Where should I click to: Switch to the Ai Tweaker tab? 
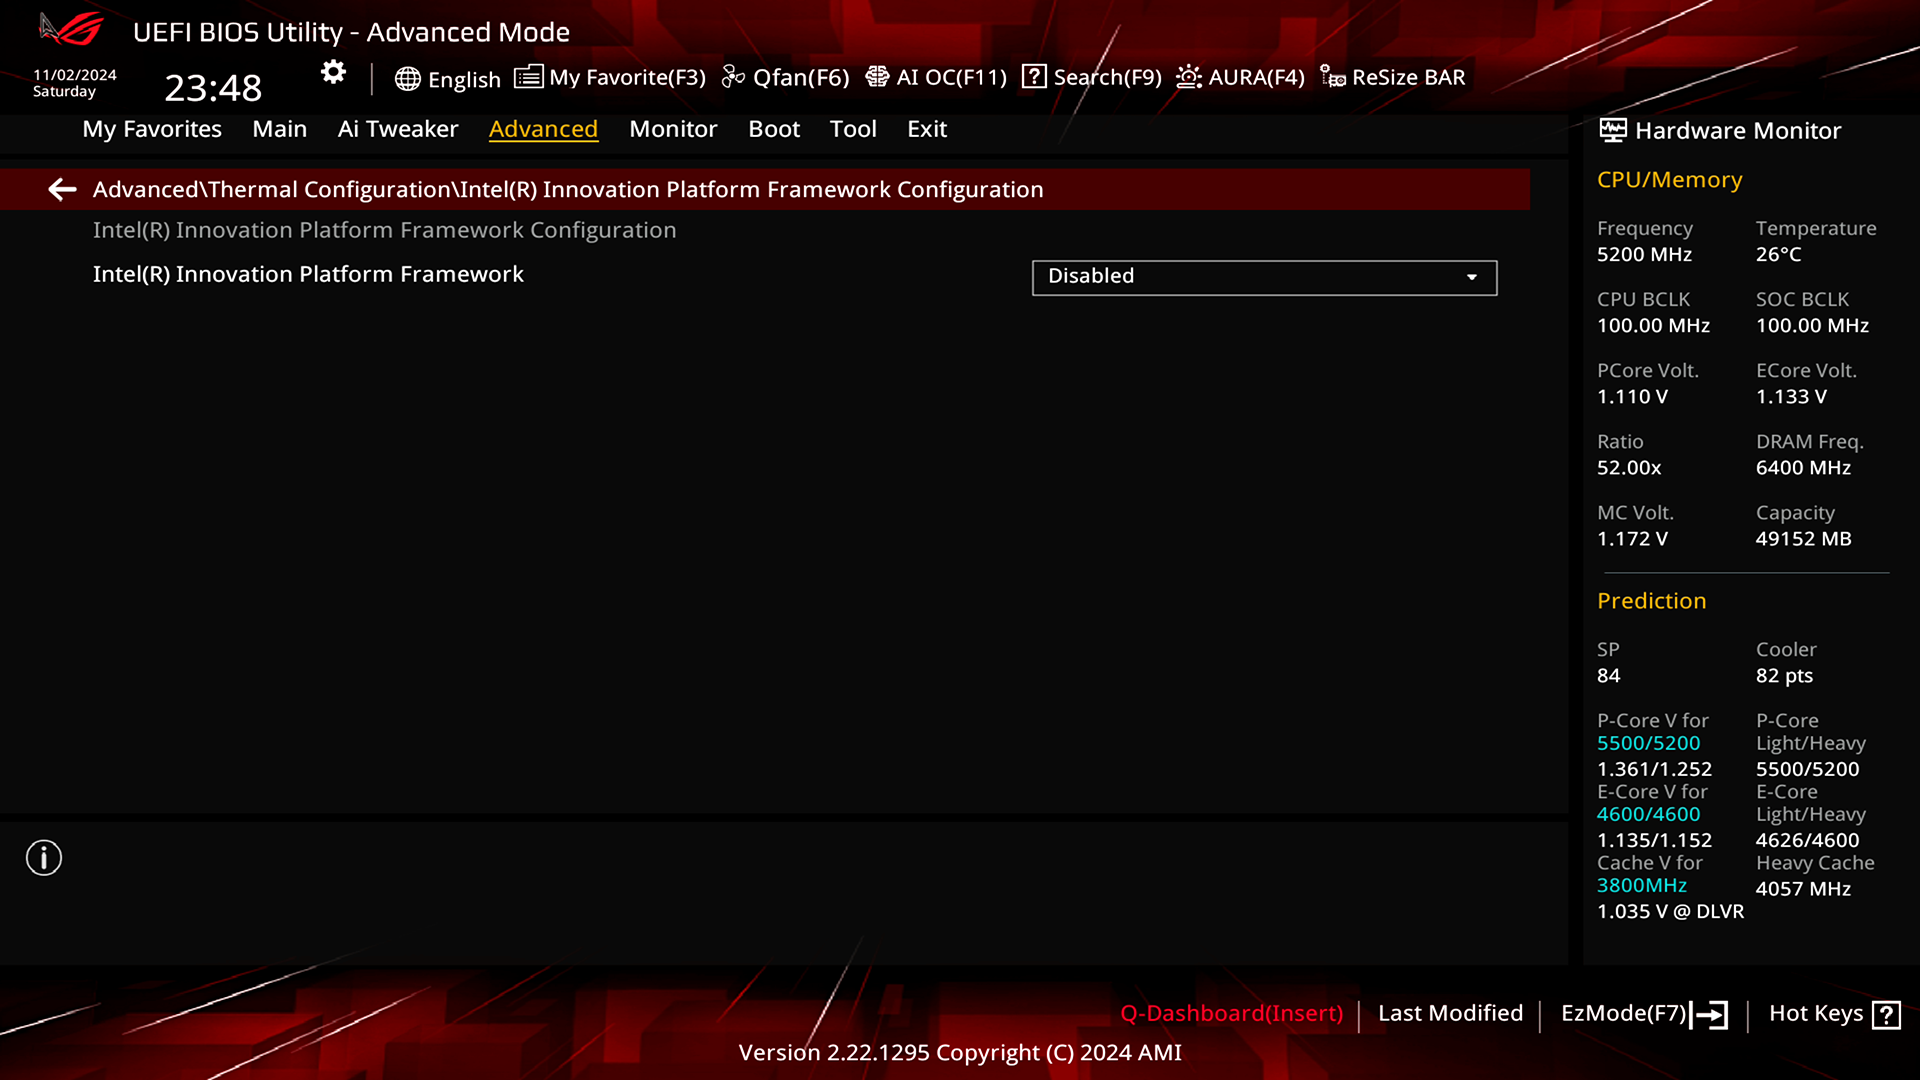[x=397, y=129]
